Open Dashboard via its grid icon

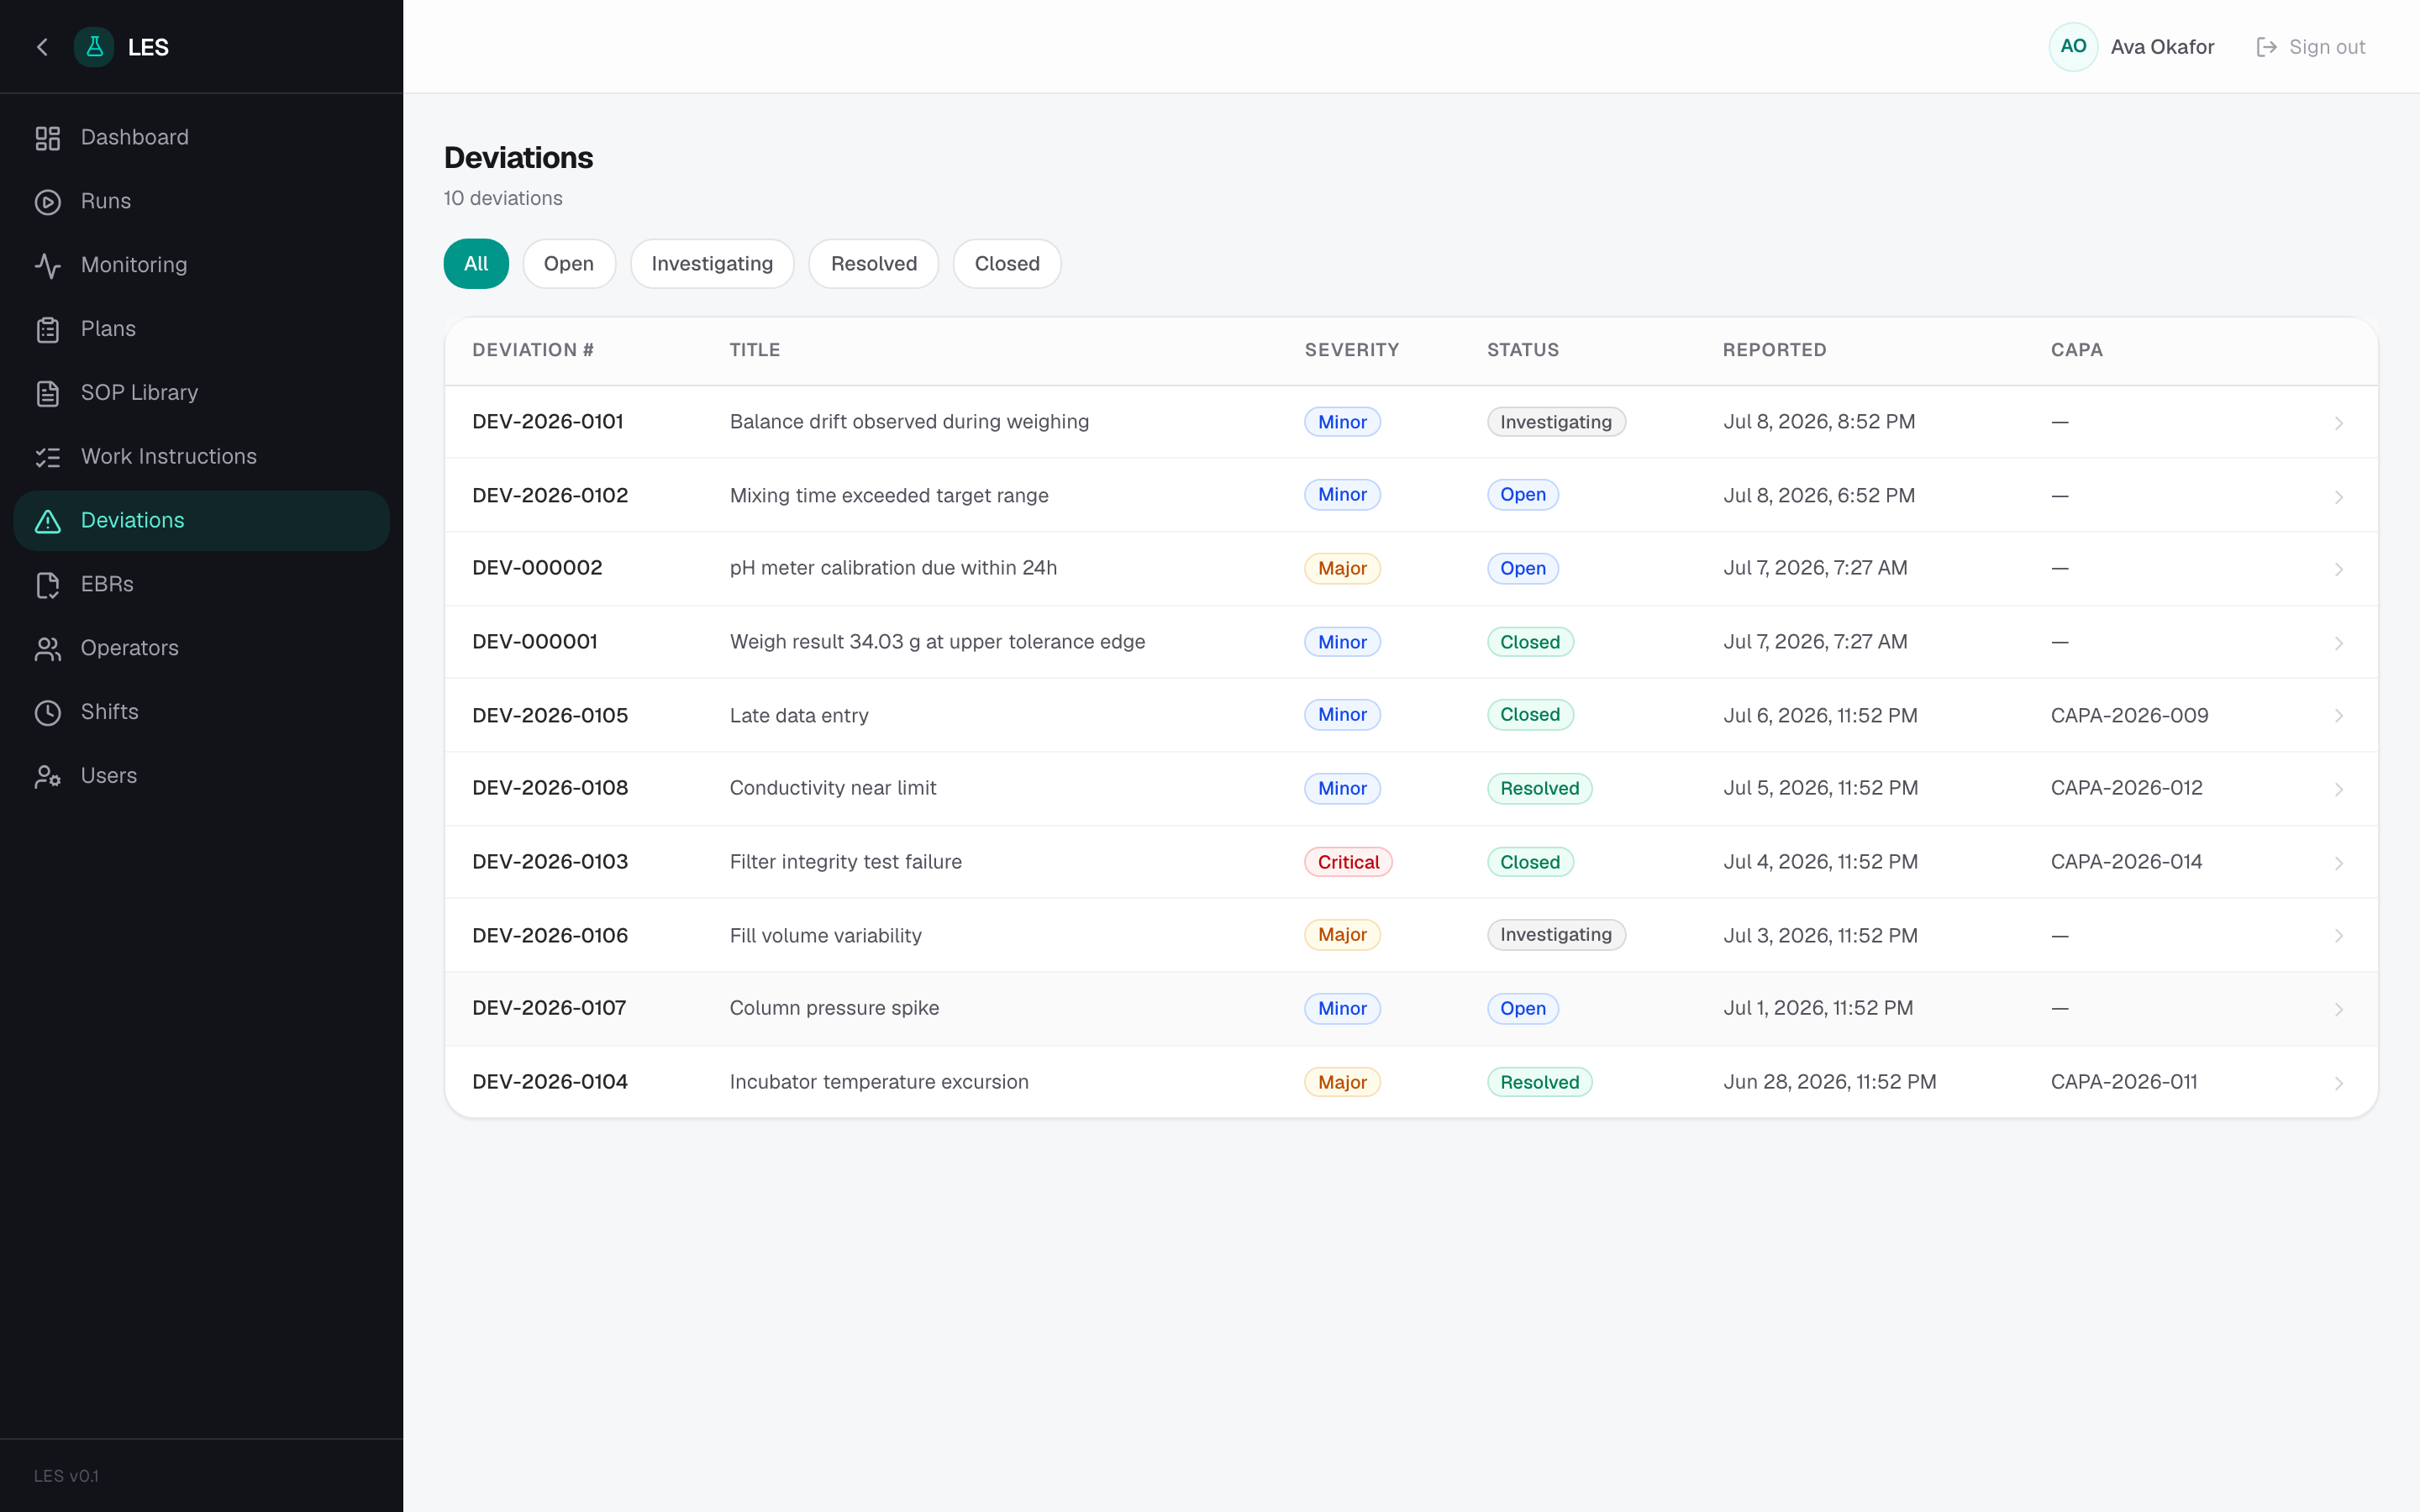coord(48,138)
